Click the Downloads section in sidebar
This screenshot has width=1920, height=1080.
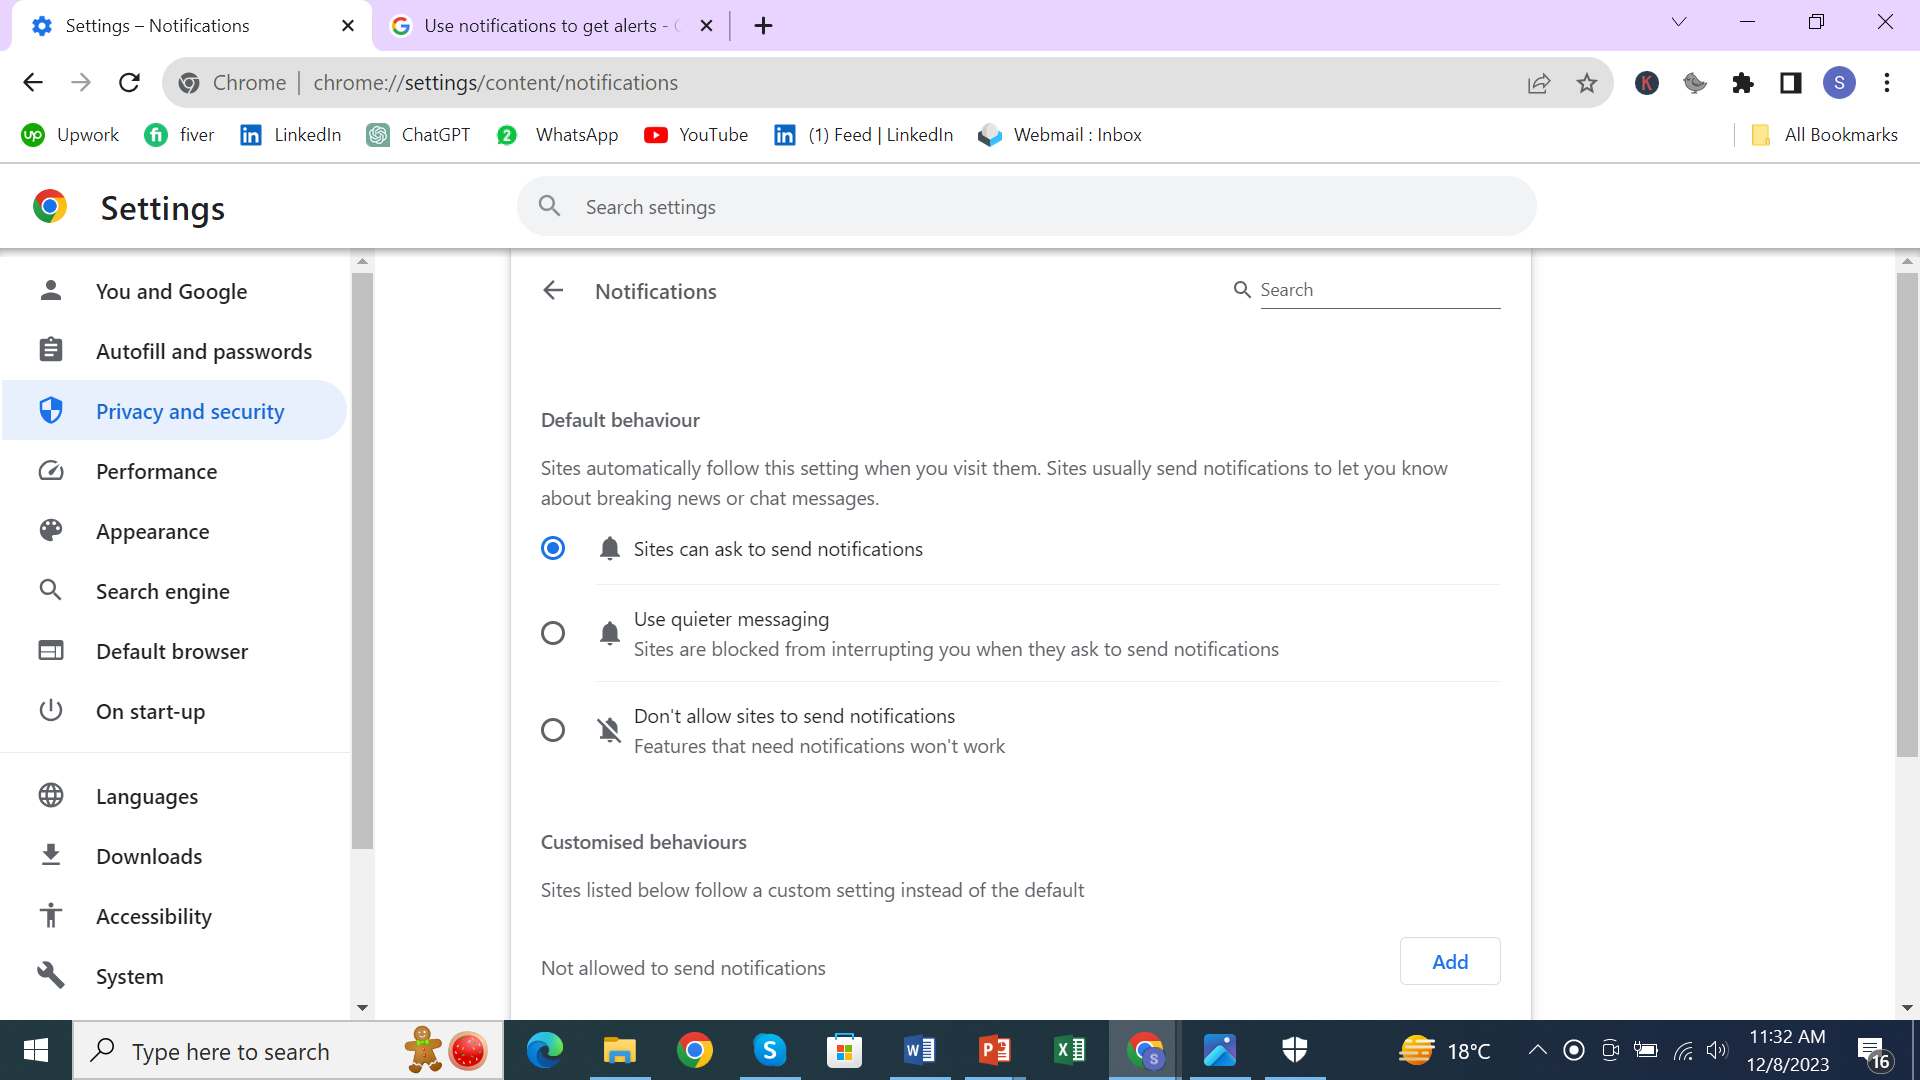click(x=149, y=856)
